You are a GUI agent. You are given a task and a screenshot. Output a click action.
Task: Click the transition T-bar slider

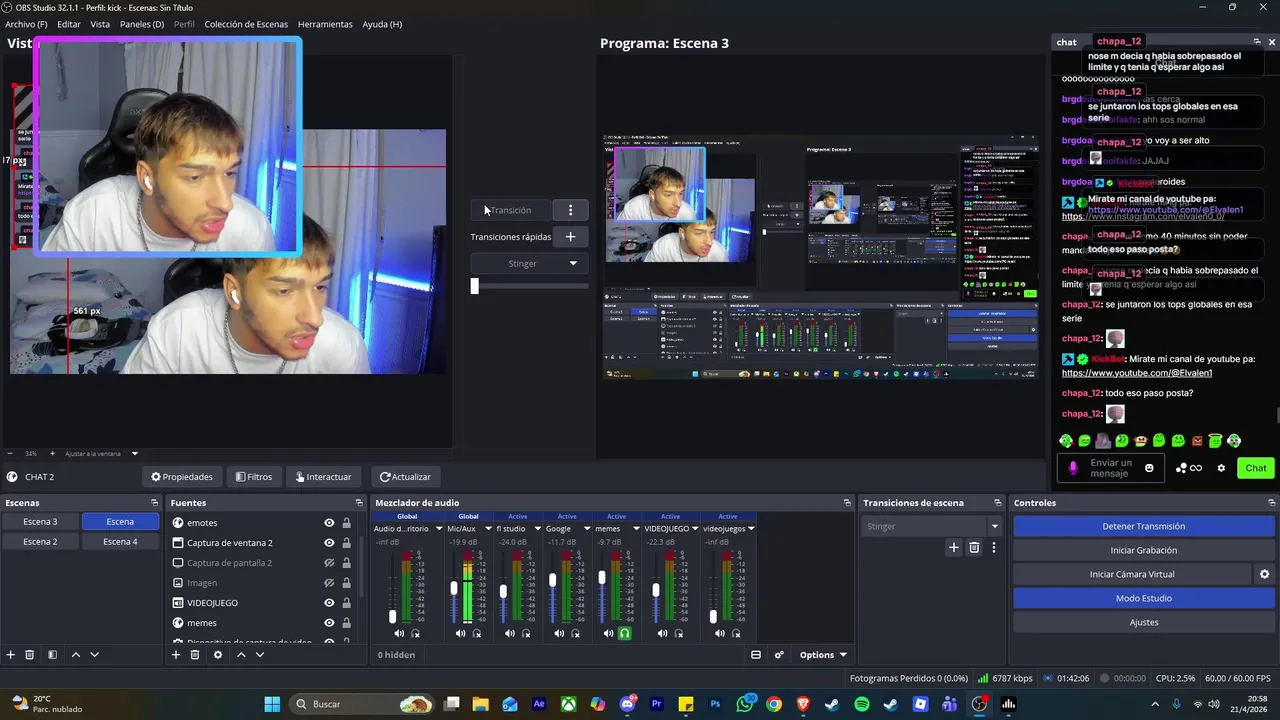[475, 286]
